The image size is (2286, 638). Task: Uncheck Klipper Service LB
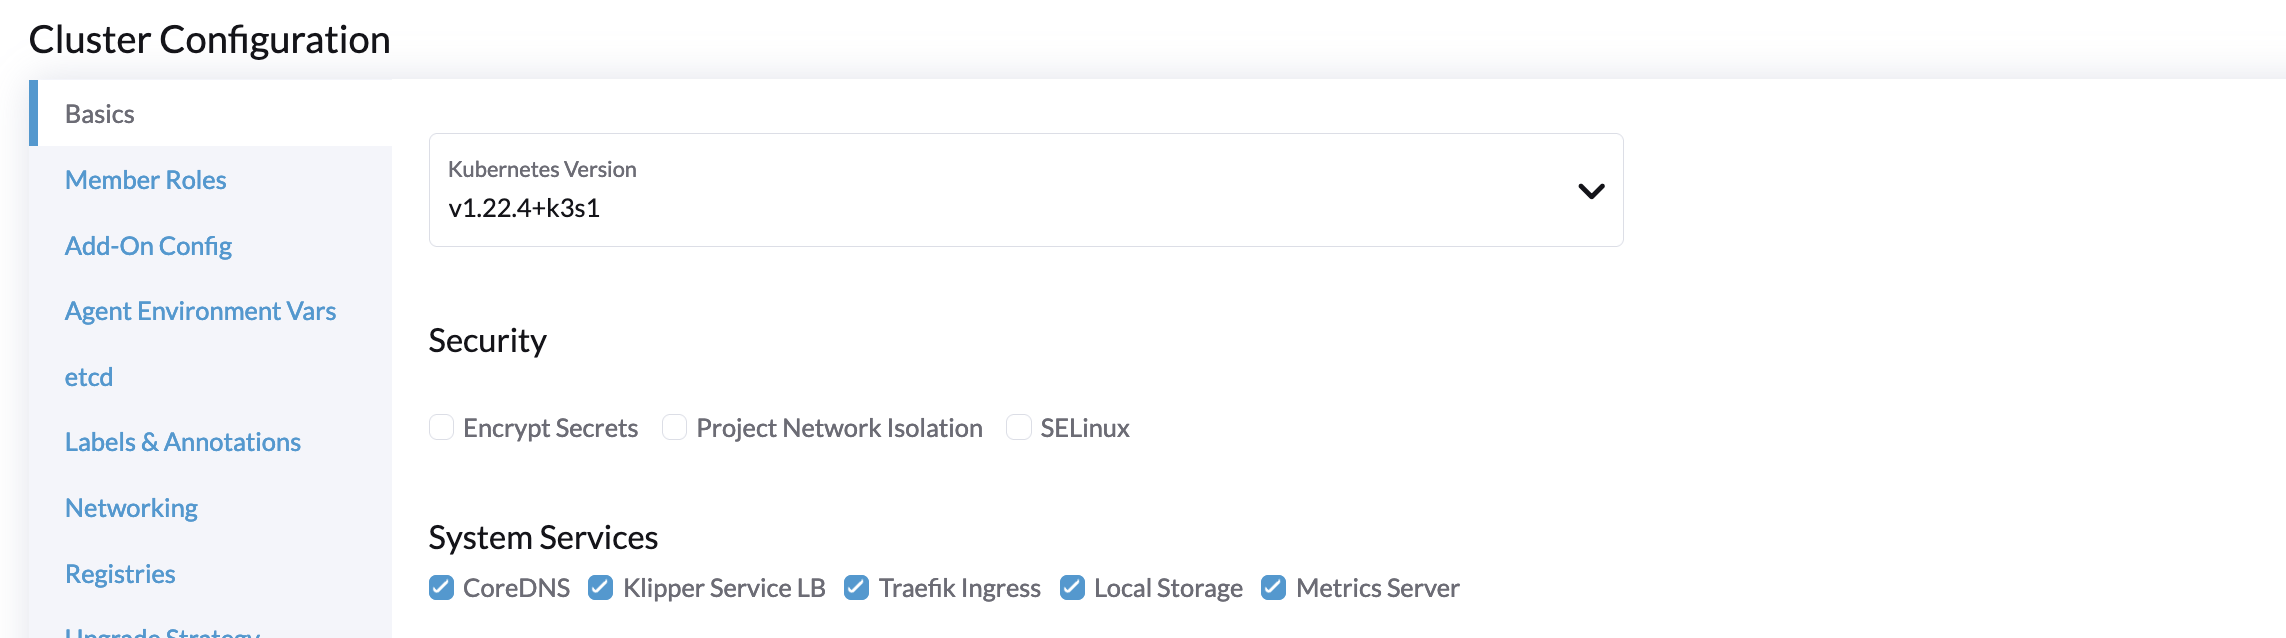click(x=602, y=588)
